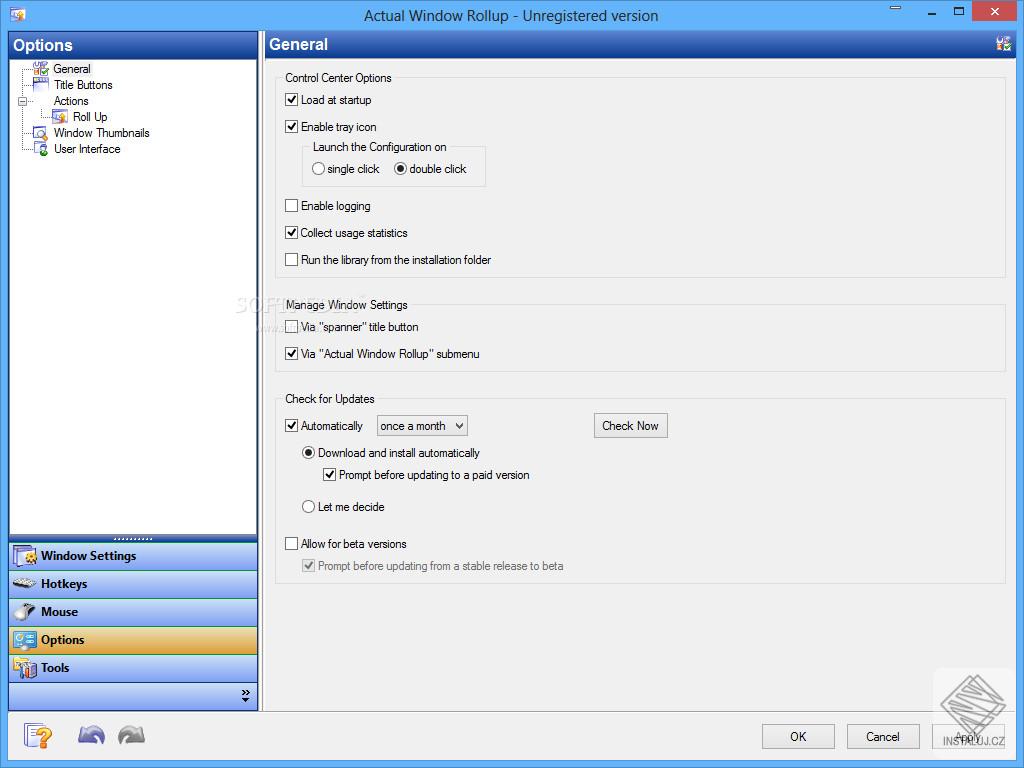The image size is (1024, 768).
Task: Click the Hotkeys keyboard icon
Action: tap(25, 583)
